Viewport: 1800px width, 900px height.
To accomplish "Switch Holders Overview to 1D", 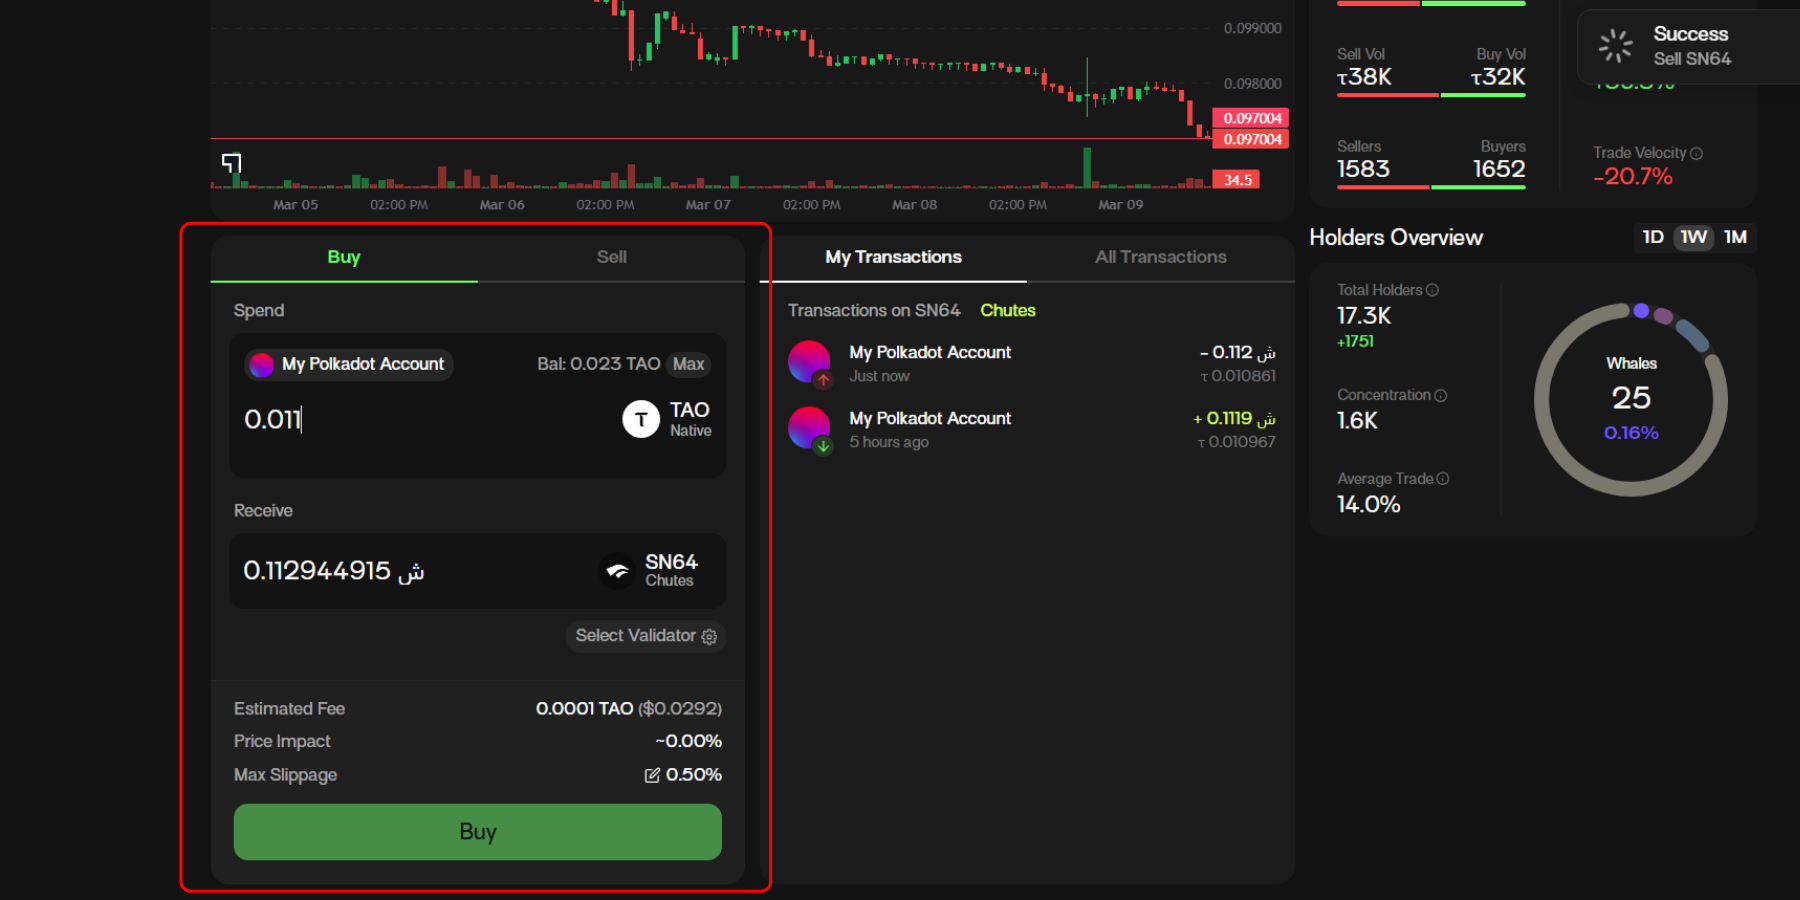I will tap(1653, 237).
